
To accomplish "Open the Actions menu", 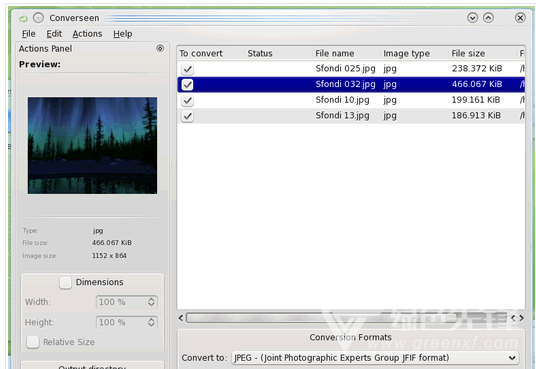I will 87,34.
